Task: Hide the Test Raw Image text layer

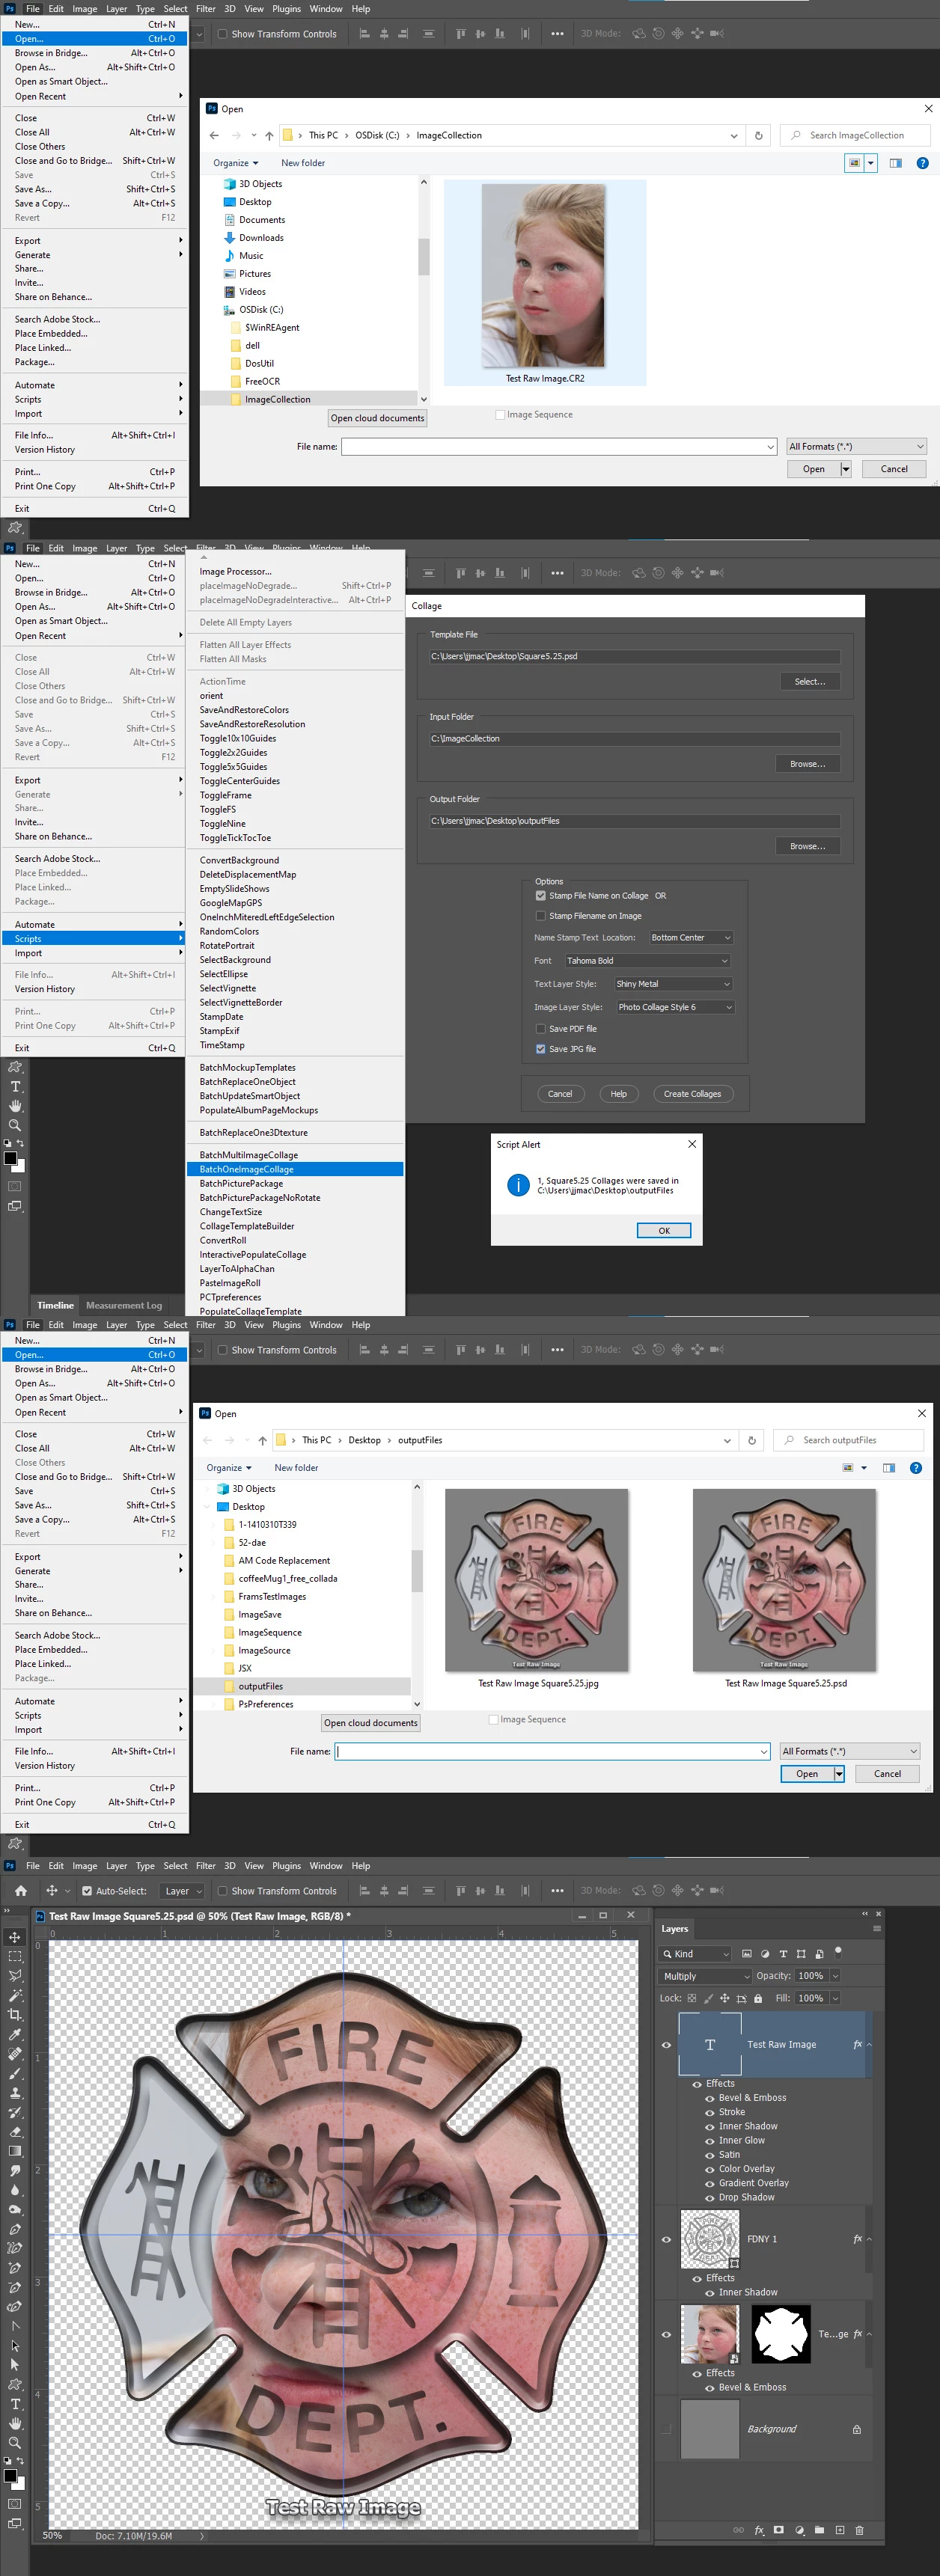Action: click(666, 2045)
